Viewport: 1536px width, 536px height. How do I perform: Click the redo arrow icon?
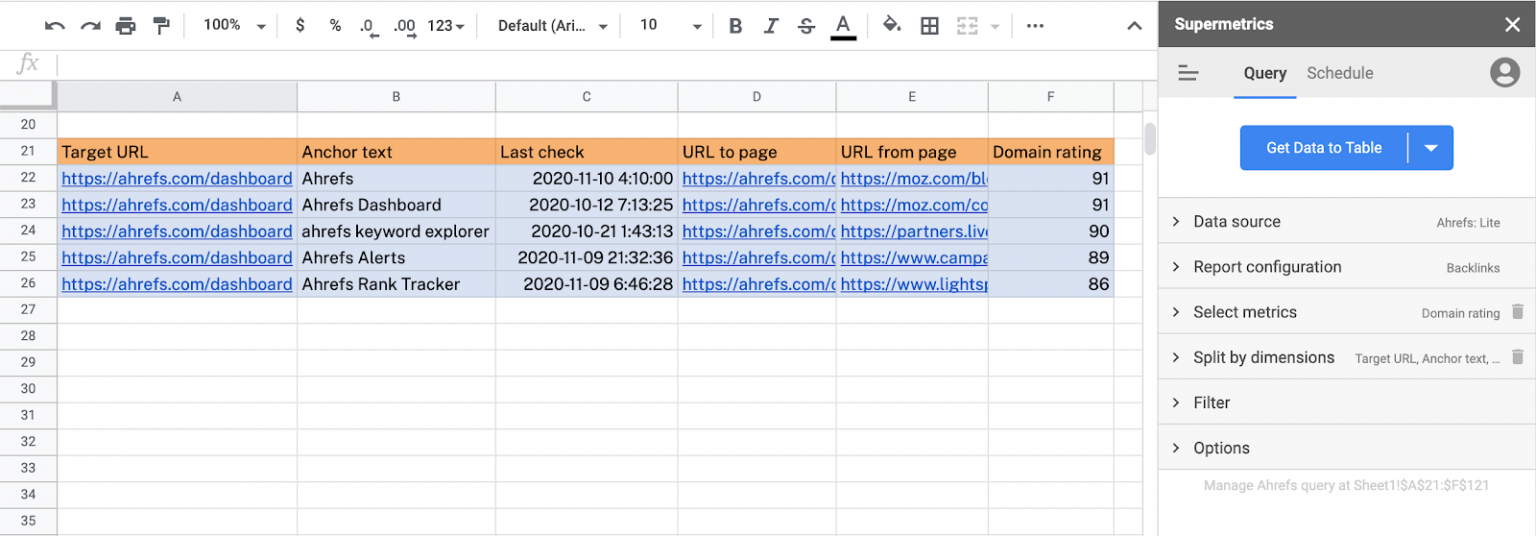click(x=90, y=26)
